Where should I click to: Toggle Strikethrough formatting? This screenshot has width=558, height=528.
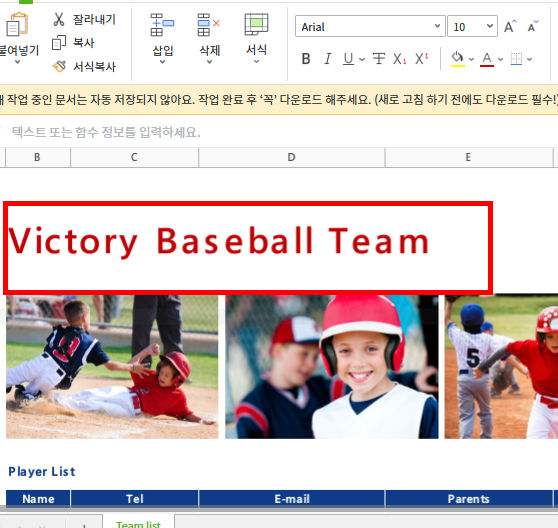[x=379, y=59]
